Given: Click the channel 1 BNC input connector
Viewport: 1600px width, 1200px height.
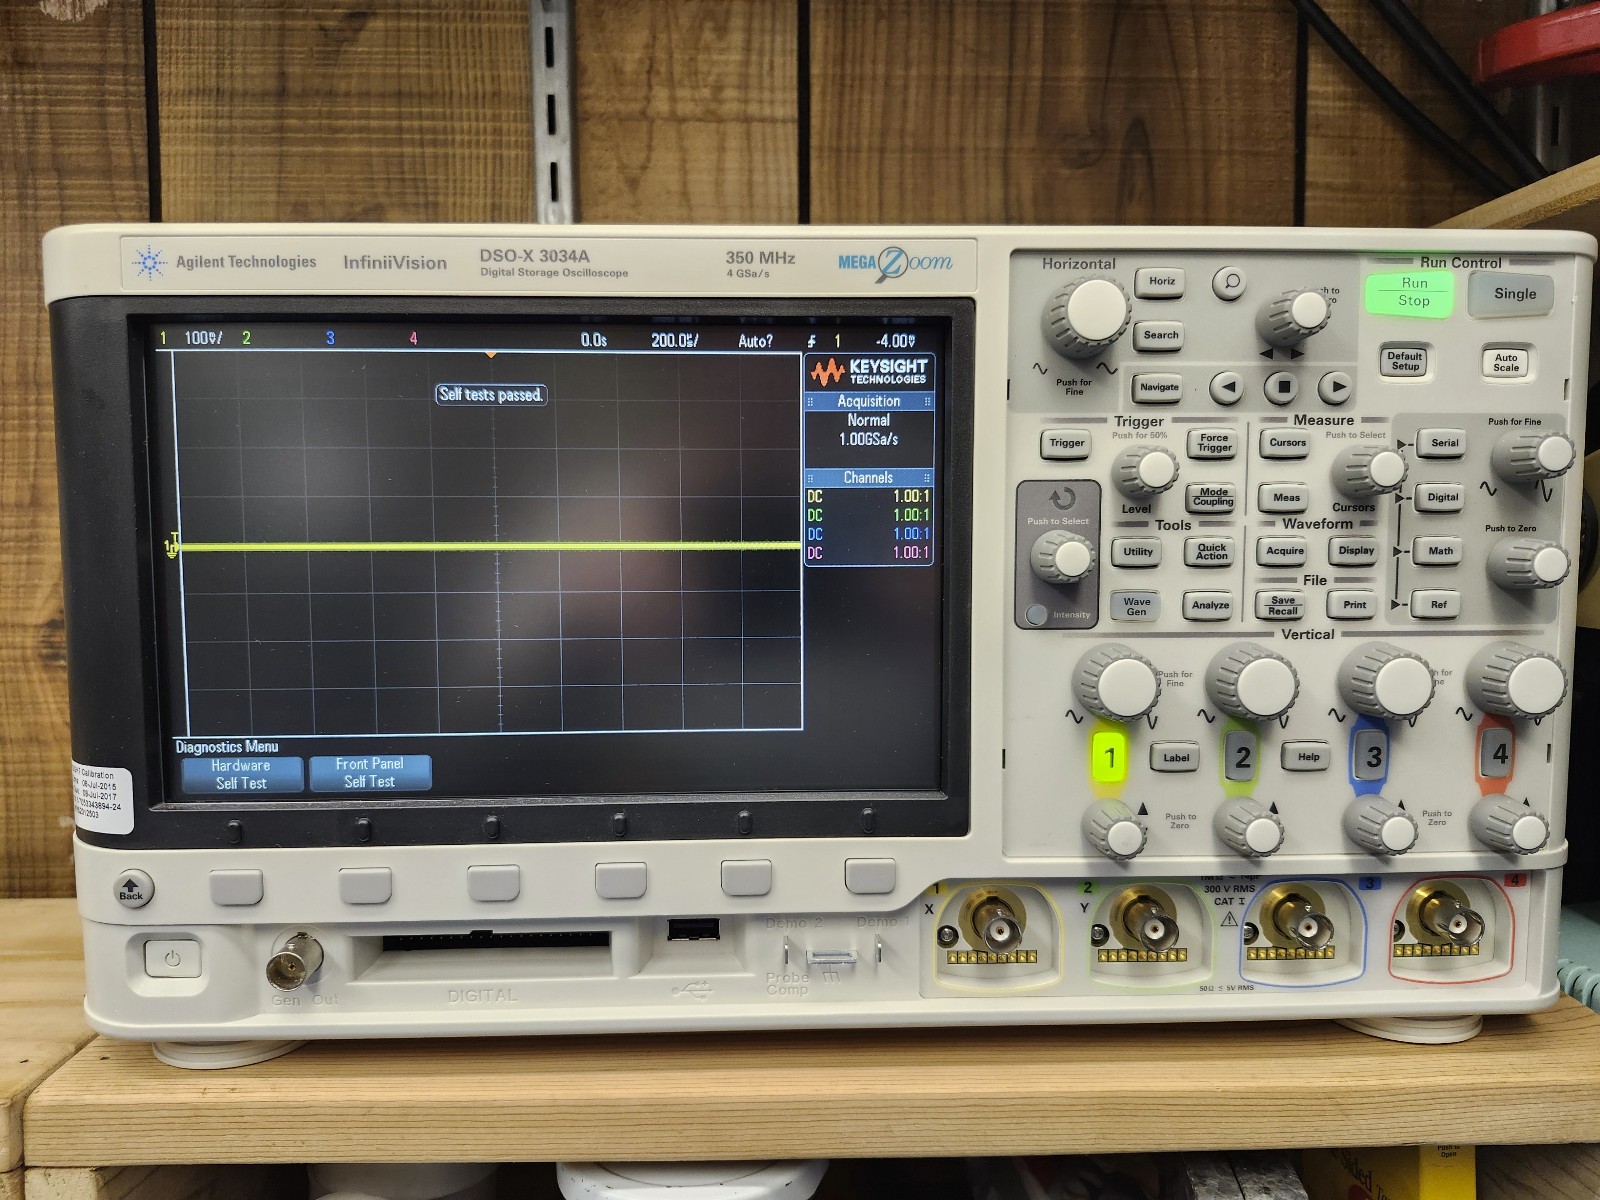Looking at the screenshot, I should click(992, 926).
